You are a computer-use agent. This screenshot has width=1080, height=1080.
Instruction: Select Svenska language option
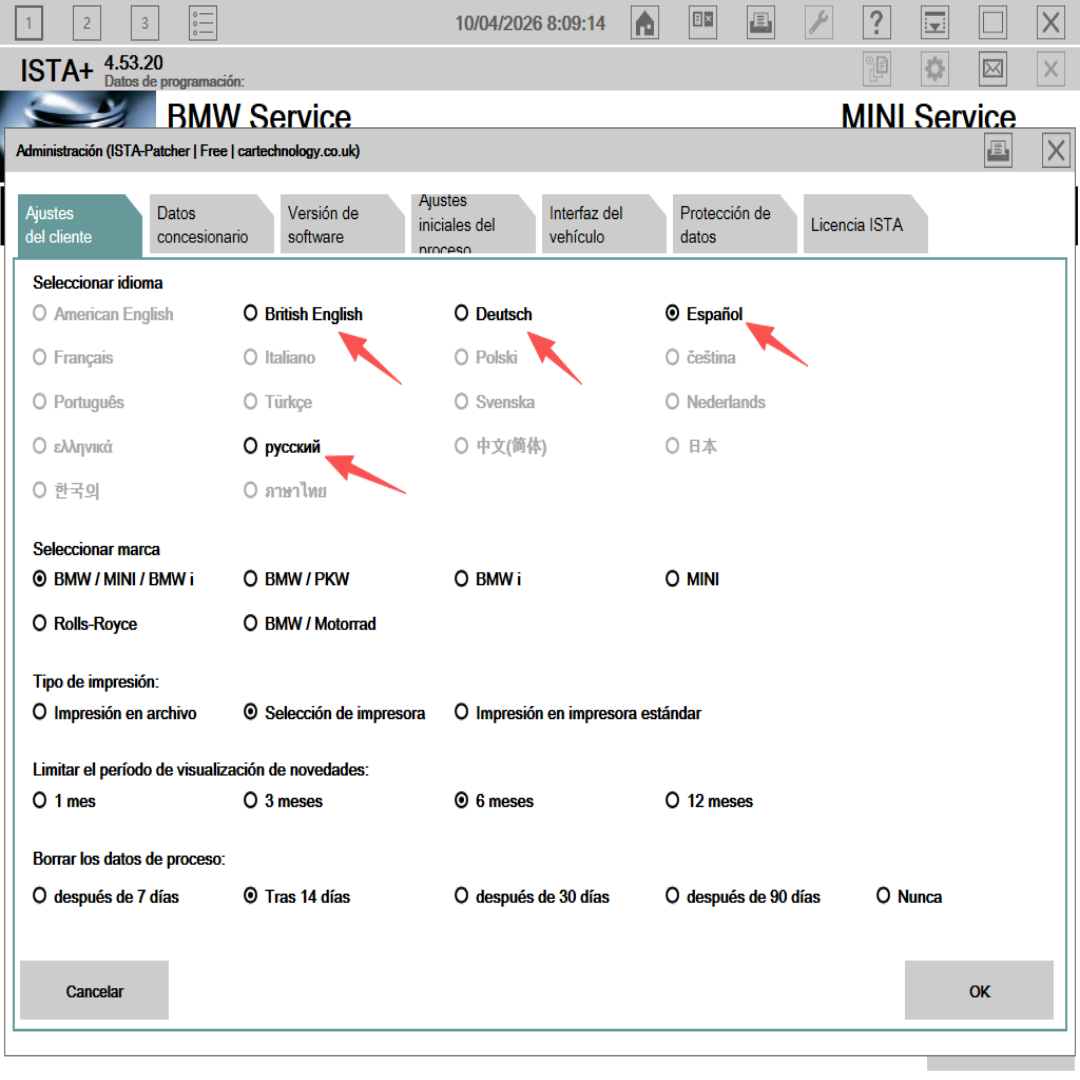[x=494, y=402]
